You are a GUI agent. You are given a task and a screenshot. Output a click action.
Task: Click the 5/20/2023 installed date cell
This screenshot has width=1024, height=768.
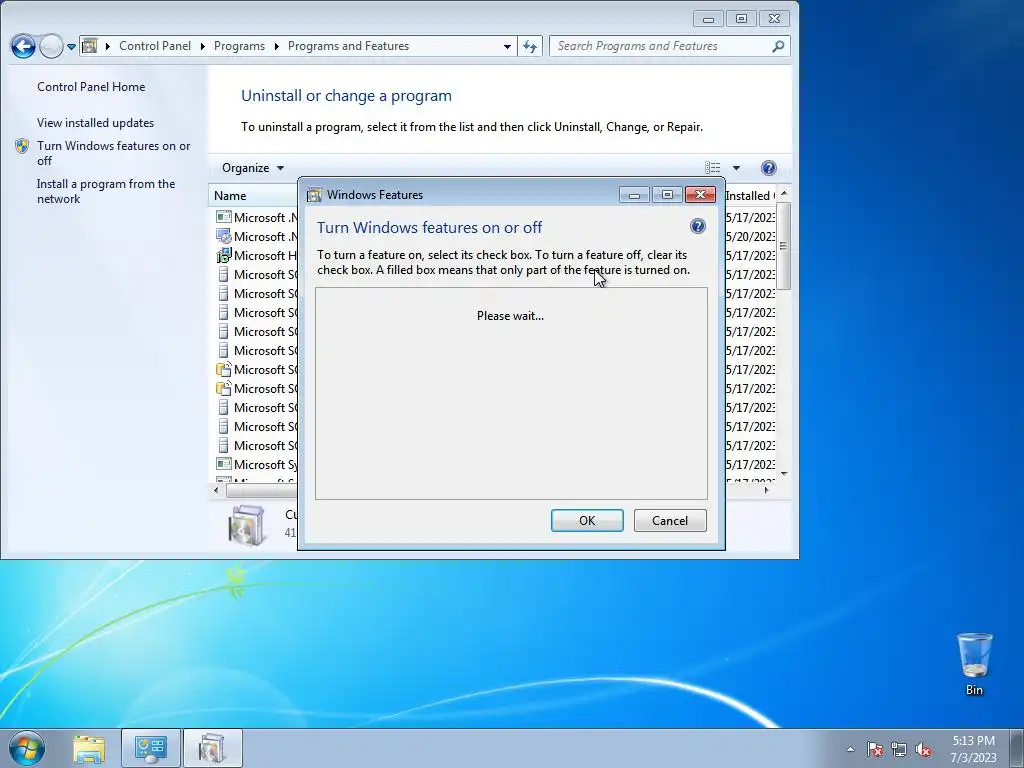[750, 236]
